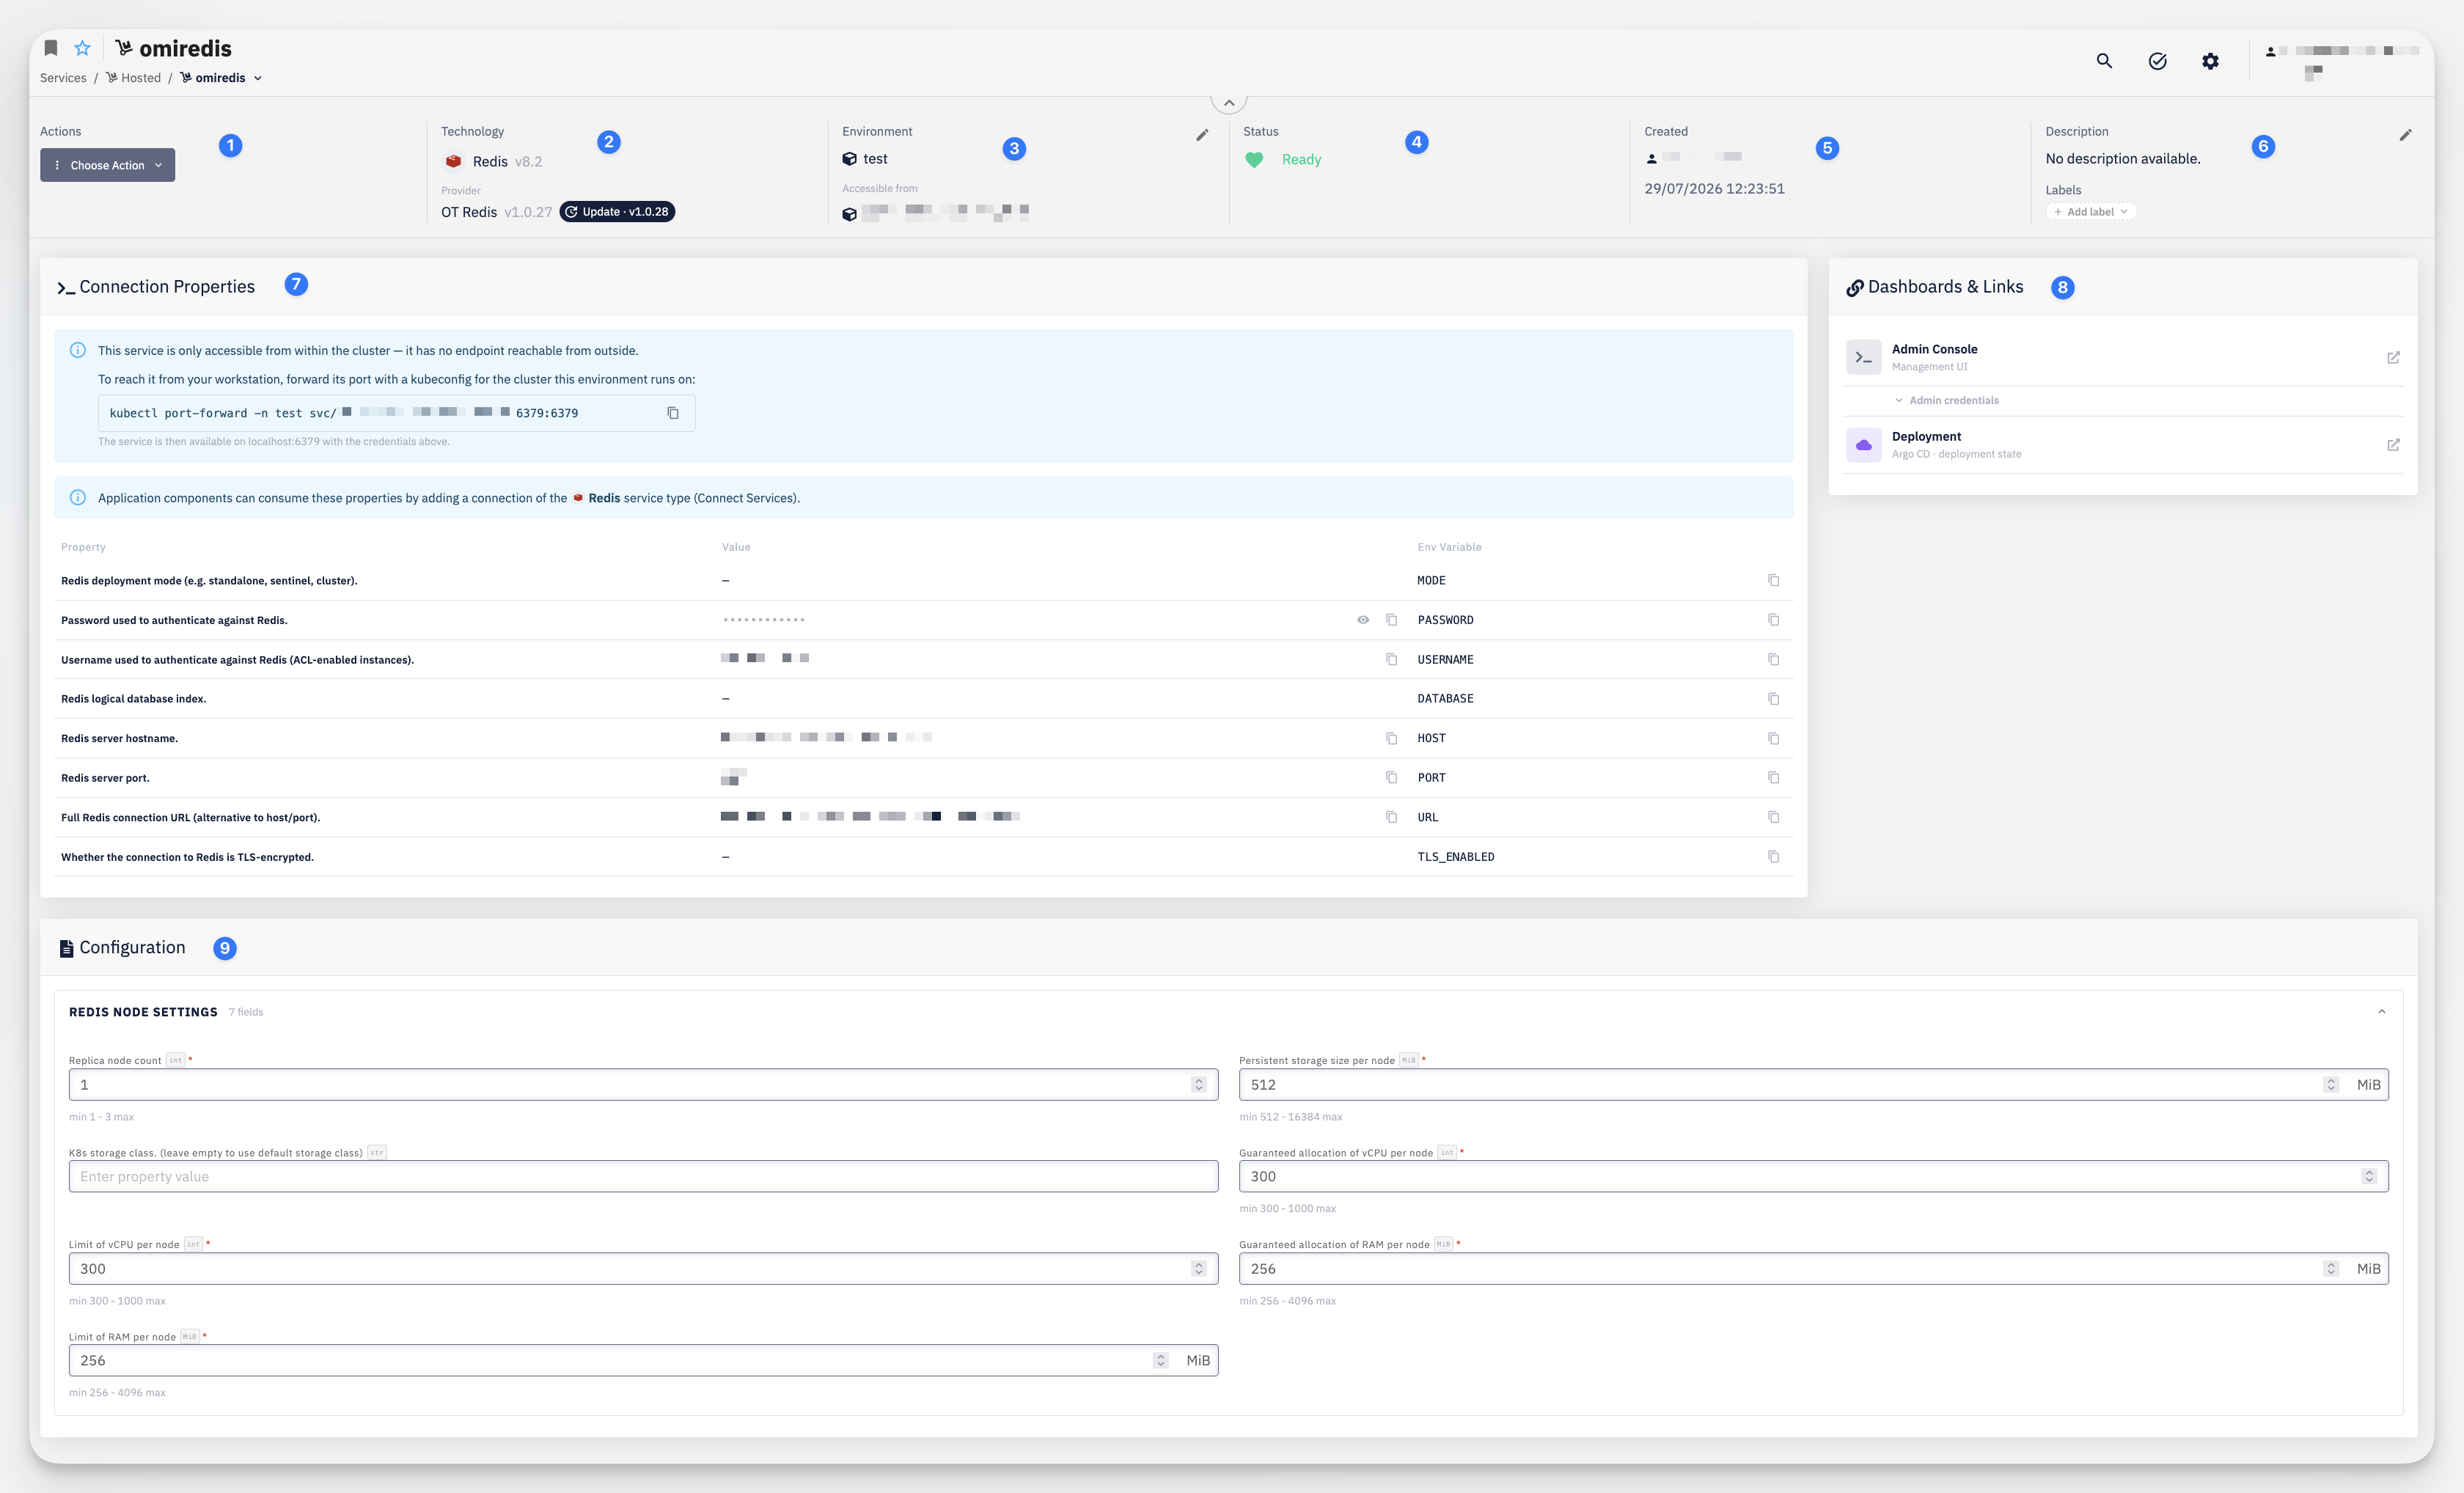Copy the URL env variable name
Image resolution: width=2464 pixels, height=1493 pixels.
[x=1773, y=817]
